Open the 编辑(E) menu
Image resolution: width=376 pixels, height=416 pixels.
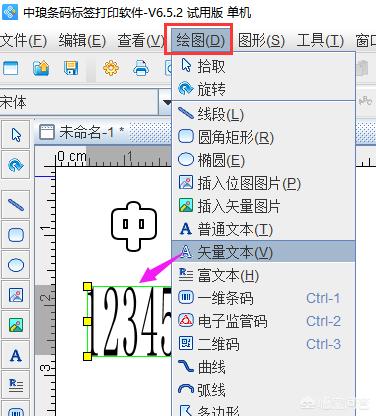pos(82,41)
